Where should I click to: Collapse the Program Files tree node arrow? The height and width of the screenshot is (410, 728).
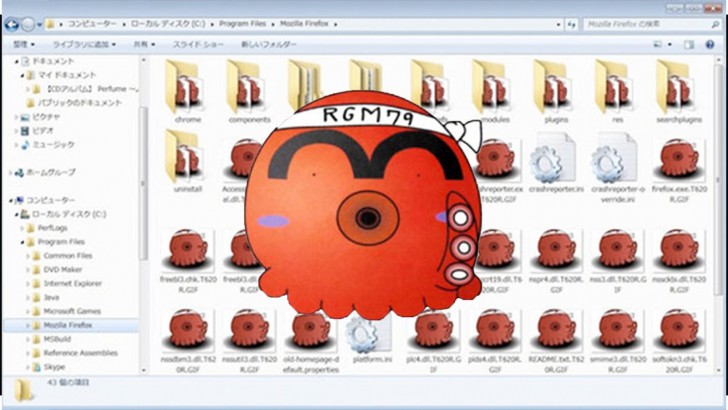click(x=22, y=242)
